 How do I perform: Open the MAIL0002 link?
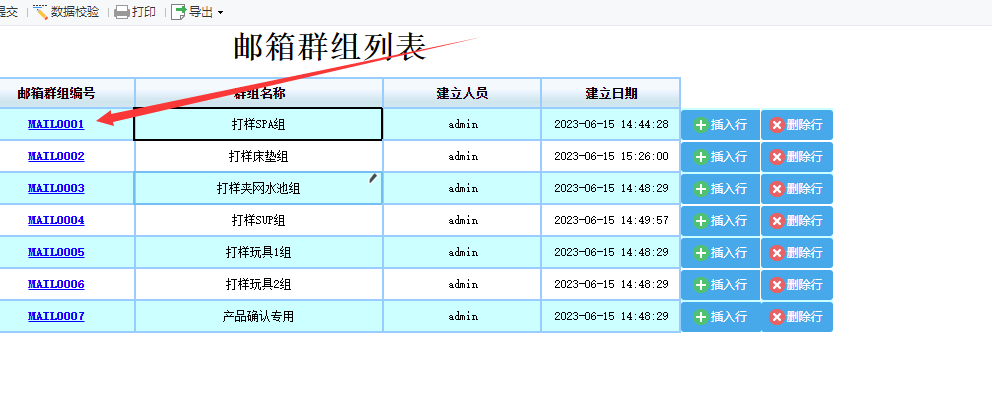56,156
